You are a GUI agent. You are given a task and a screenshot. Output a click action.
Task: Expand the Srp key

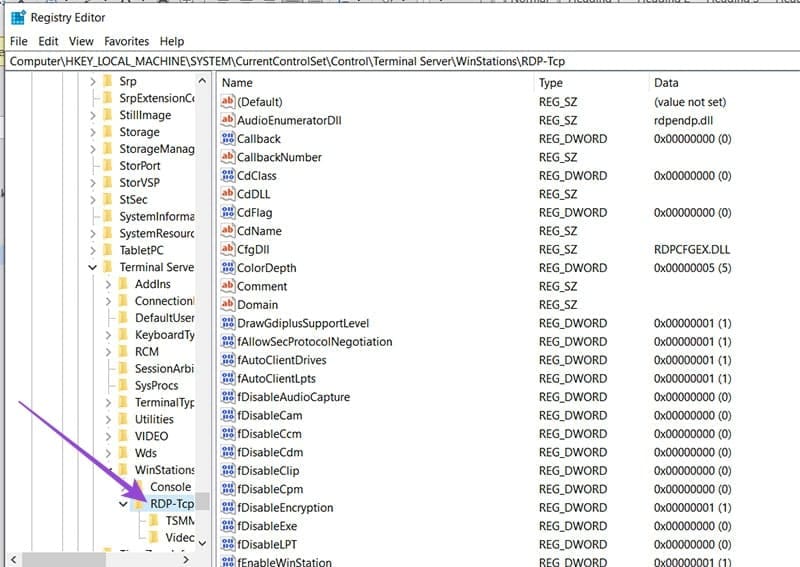[x=92, y=81]
